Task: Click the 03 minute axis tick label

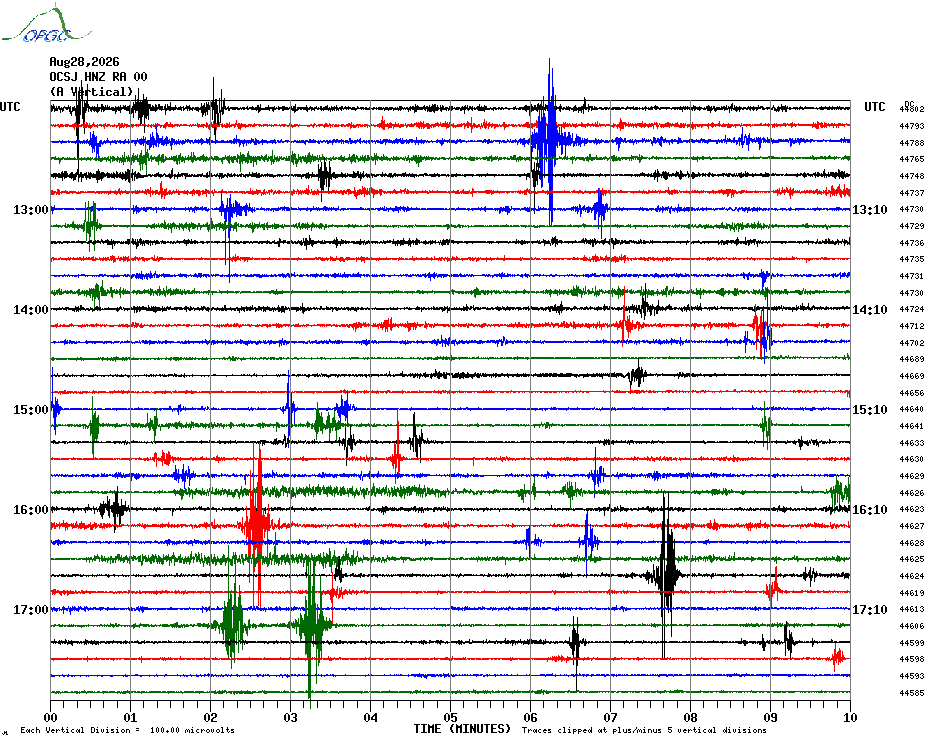Action: [x=291, y=717]
